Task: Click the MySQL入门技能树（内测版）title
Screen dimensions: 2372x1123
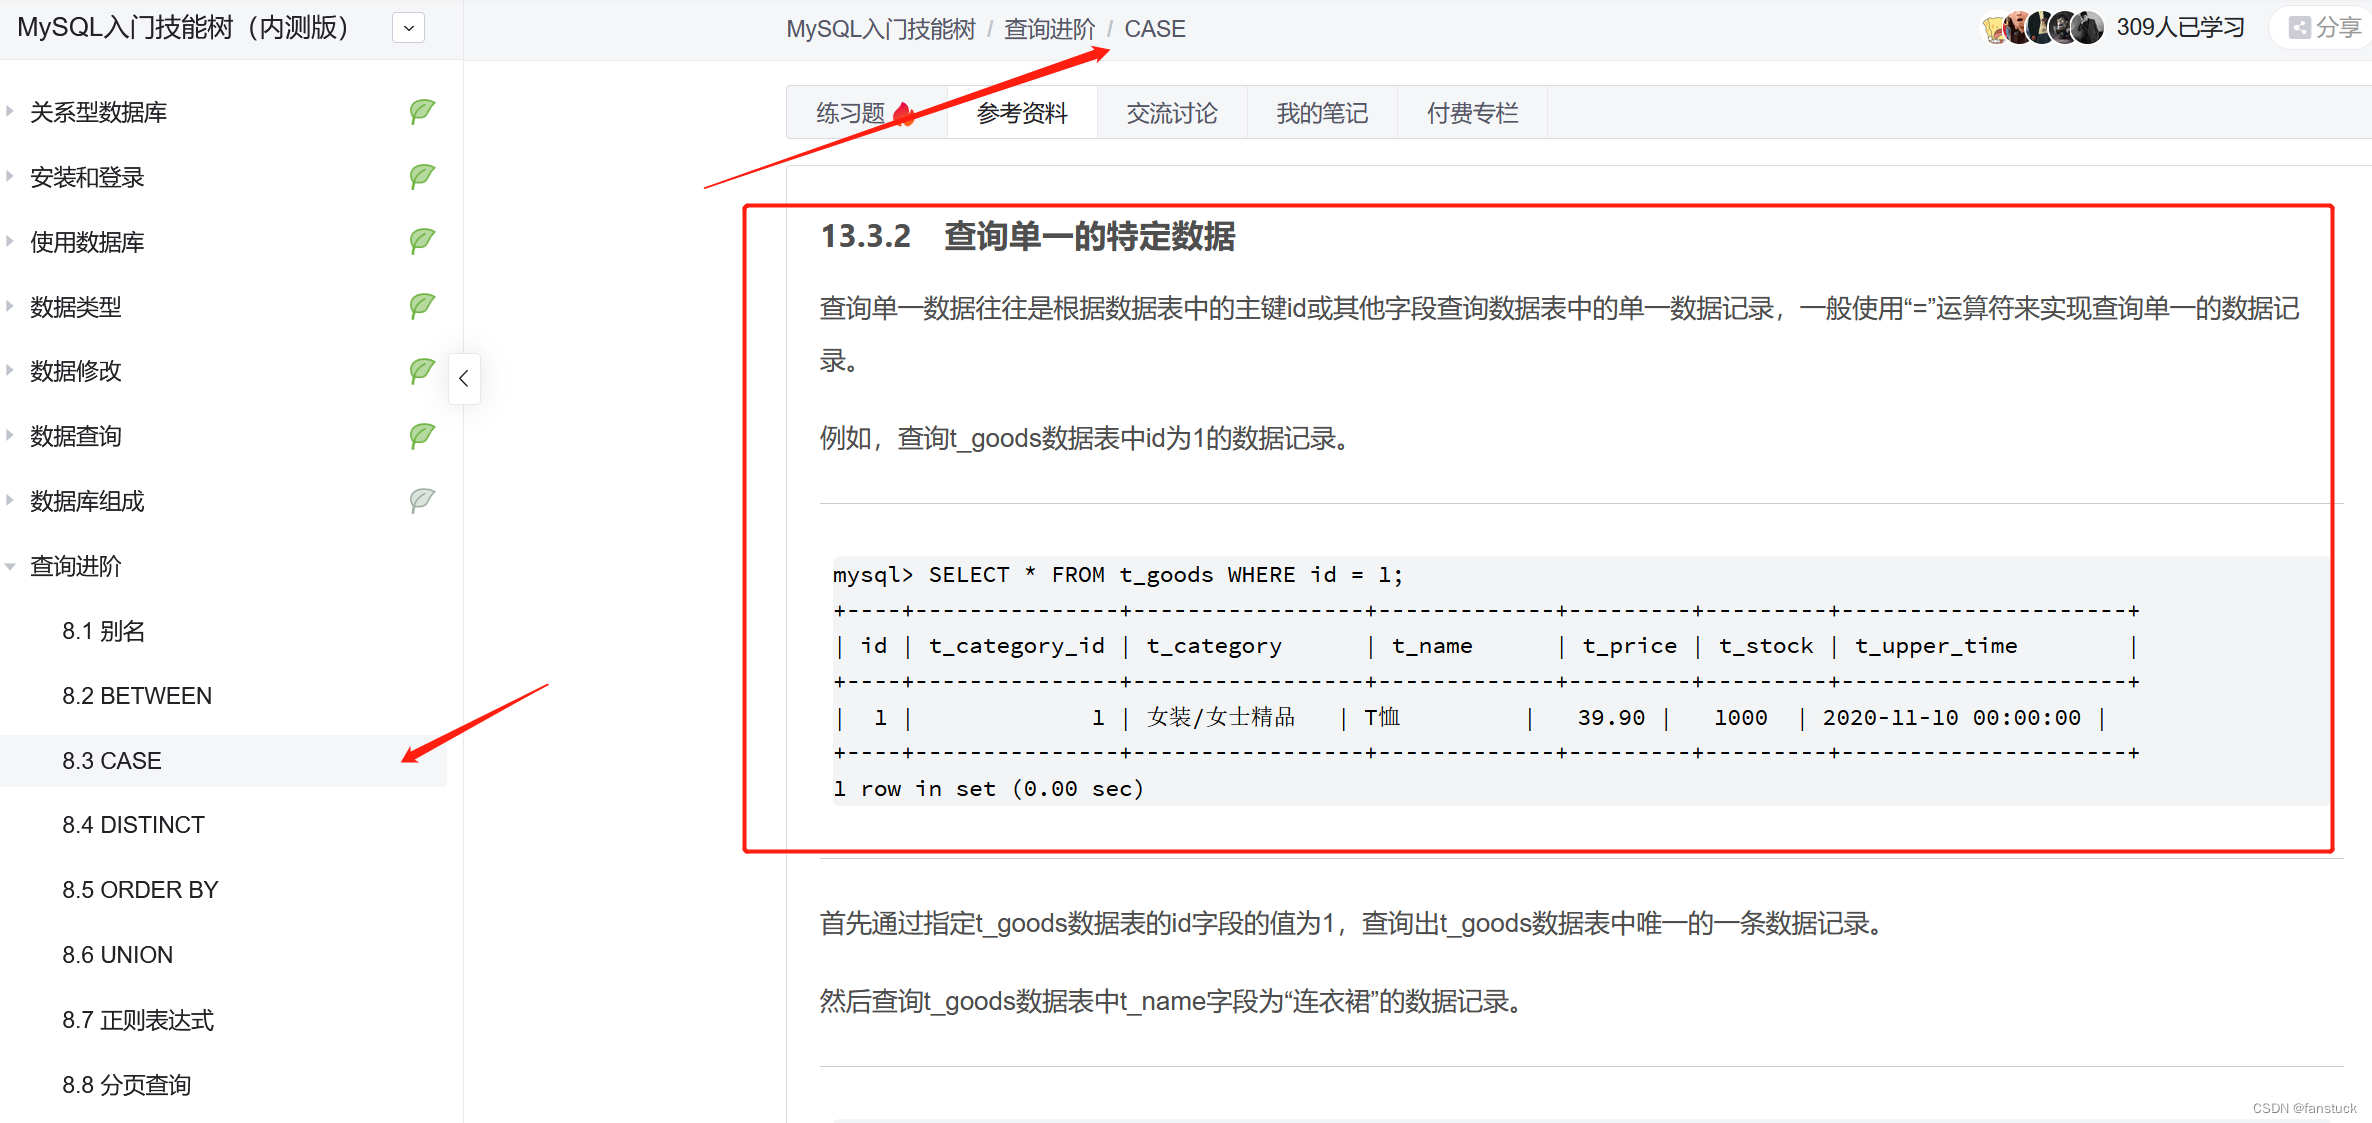Action: point(183,28)
